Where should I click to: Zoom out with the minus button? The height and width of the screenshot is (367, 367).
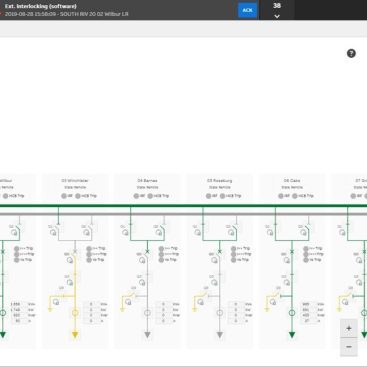click(349, 347)
